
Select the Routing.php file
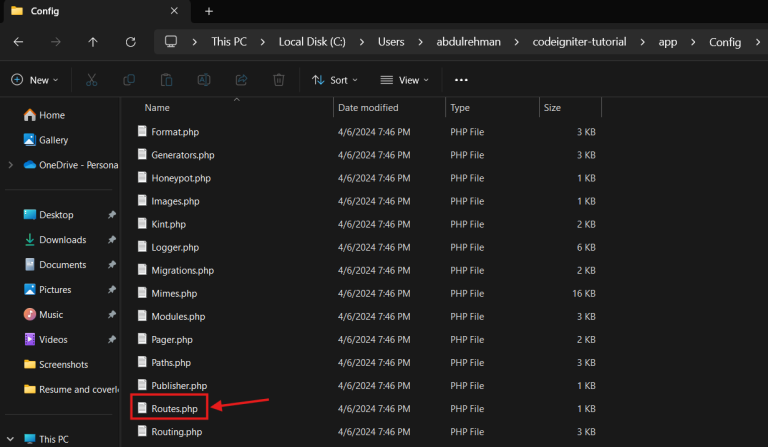(170, 431)
